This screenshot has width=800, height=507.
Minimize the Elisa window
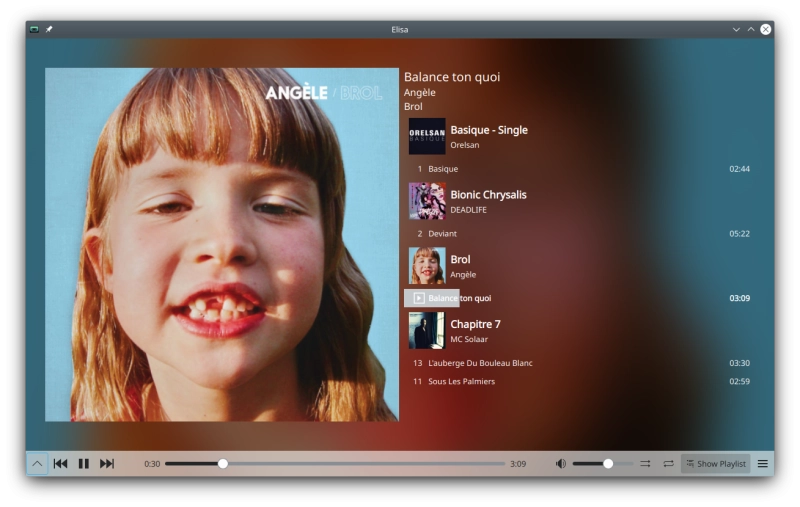pos(736,30)
